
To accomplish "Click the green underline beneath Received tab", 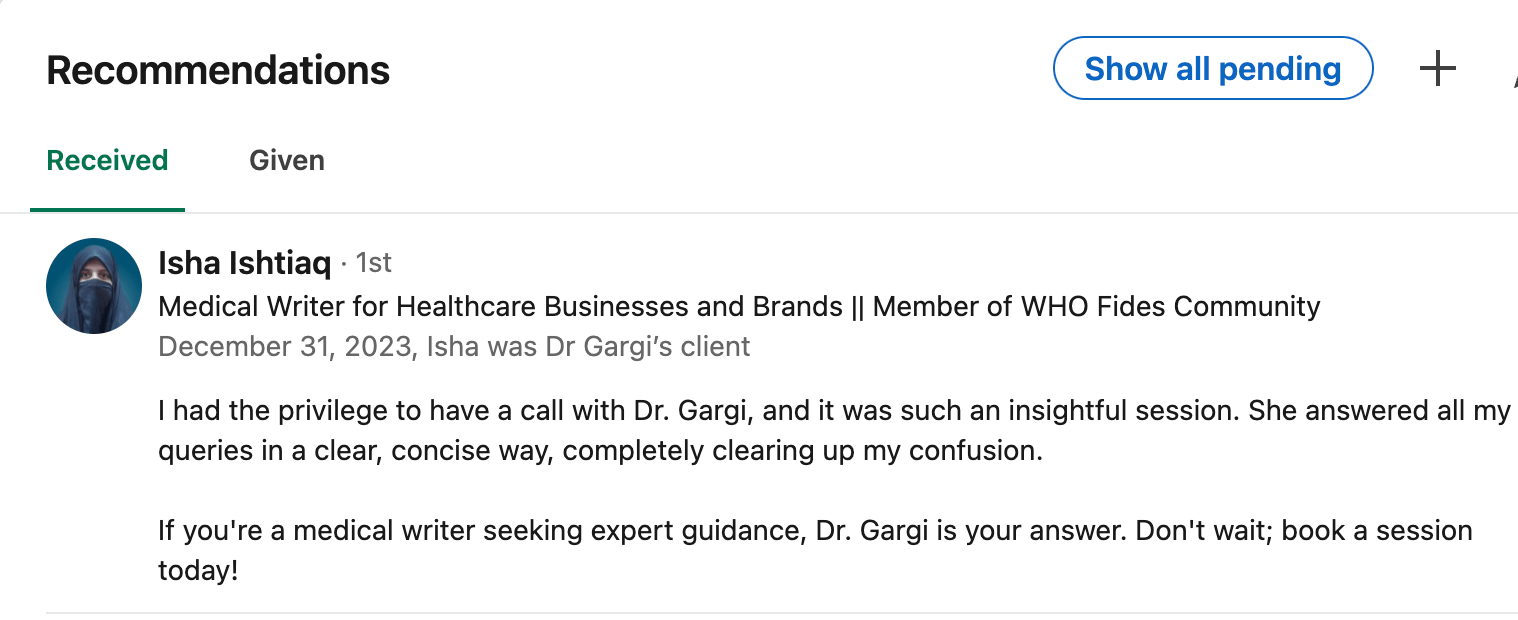I will (x=107, y=209).
